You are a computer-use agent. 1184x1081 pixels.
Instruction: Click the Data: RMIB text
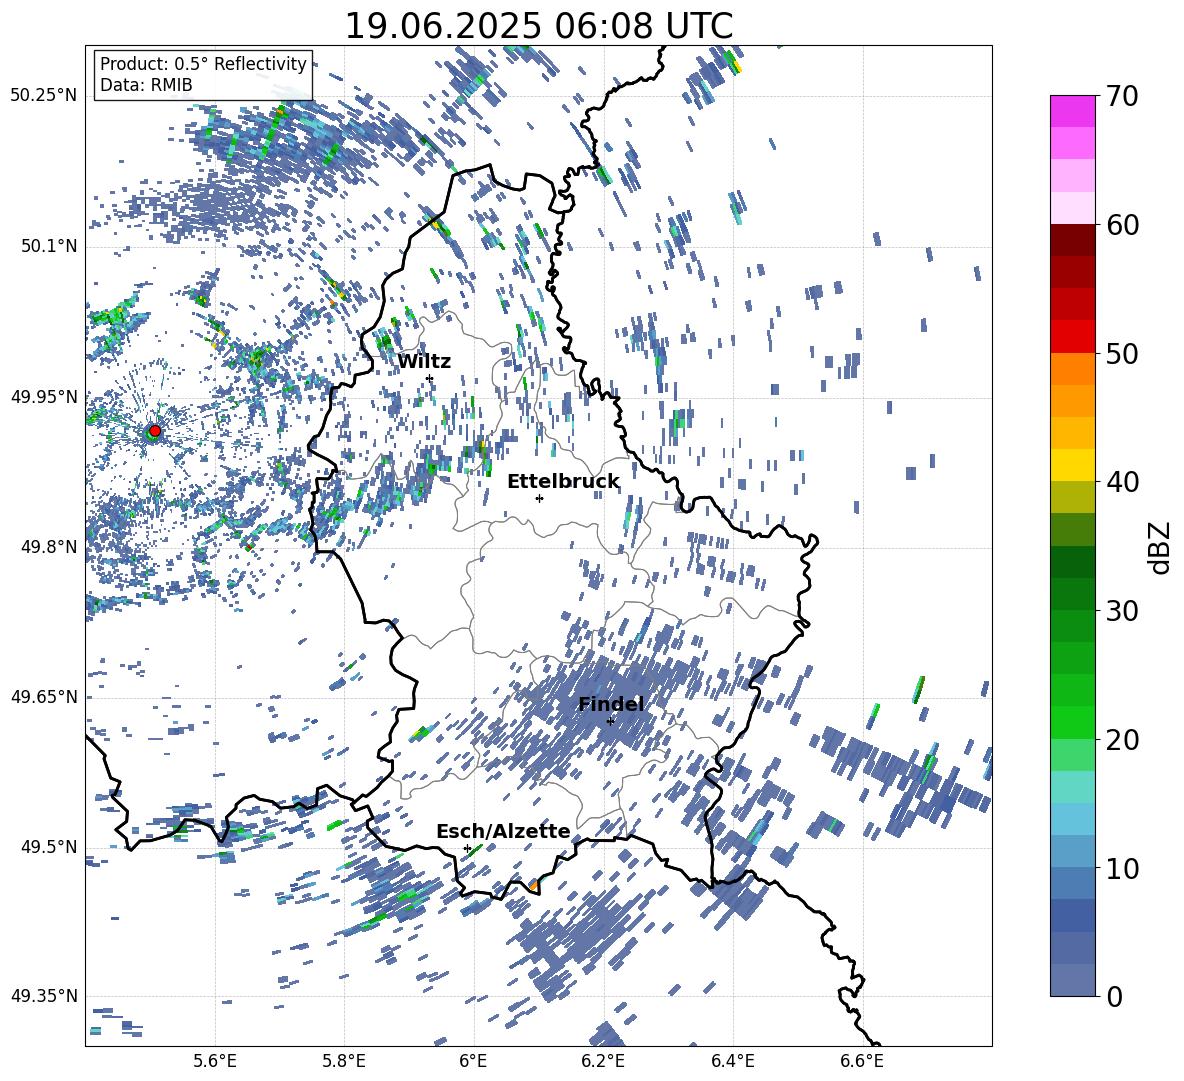[146, 85]
